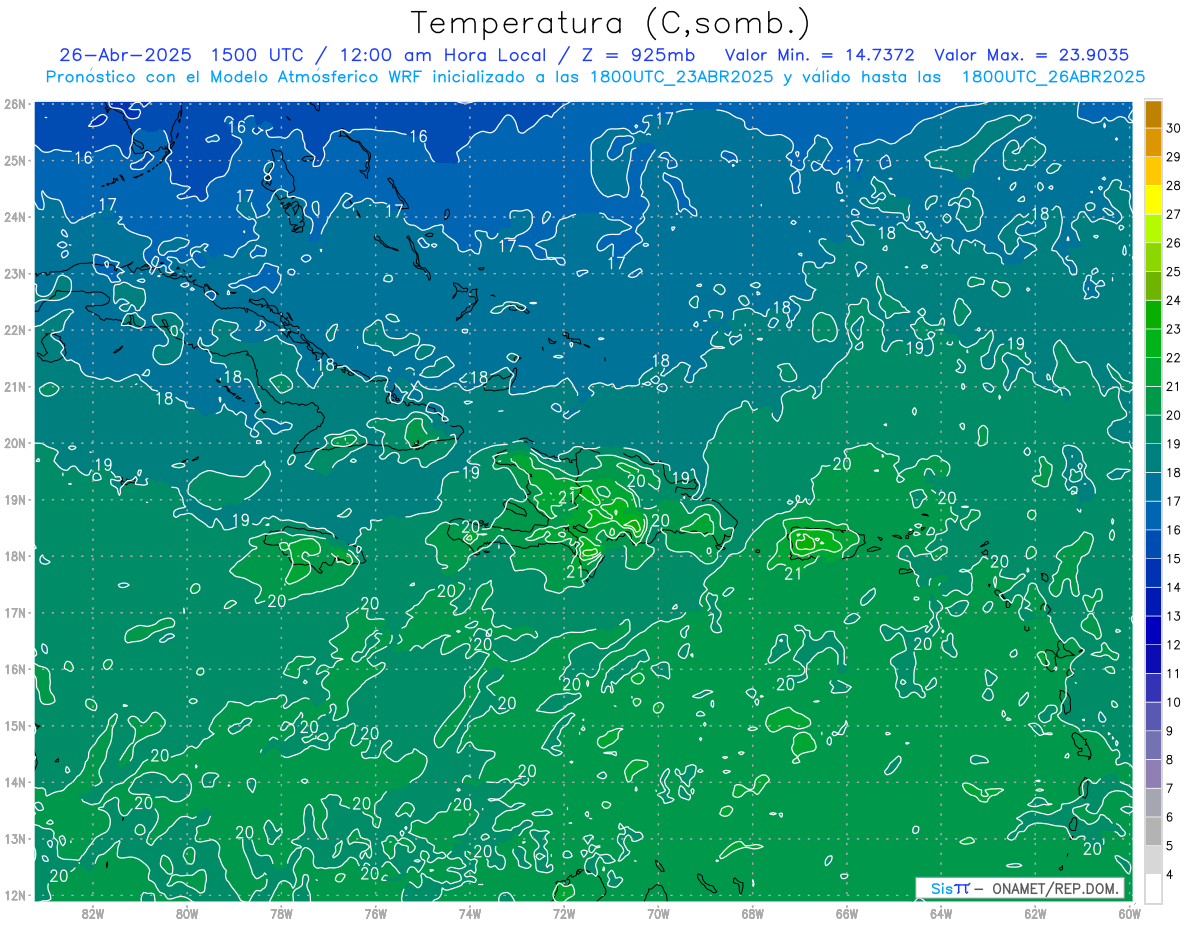Click the color scale value 23

tap(1174, 329)
